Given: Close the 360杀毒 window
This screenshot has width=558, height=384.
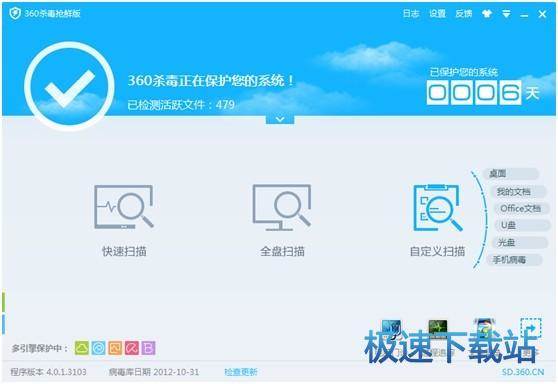Looking at the screenshot, I should (542, 14).
